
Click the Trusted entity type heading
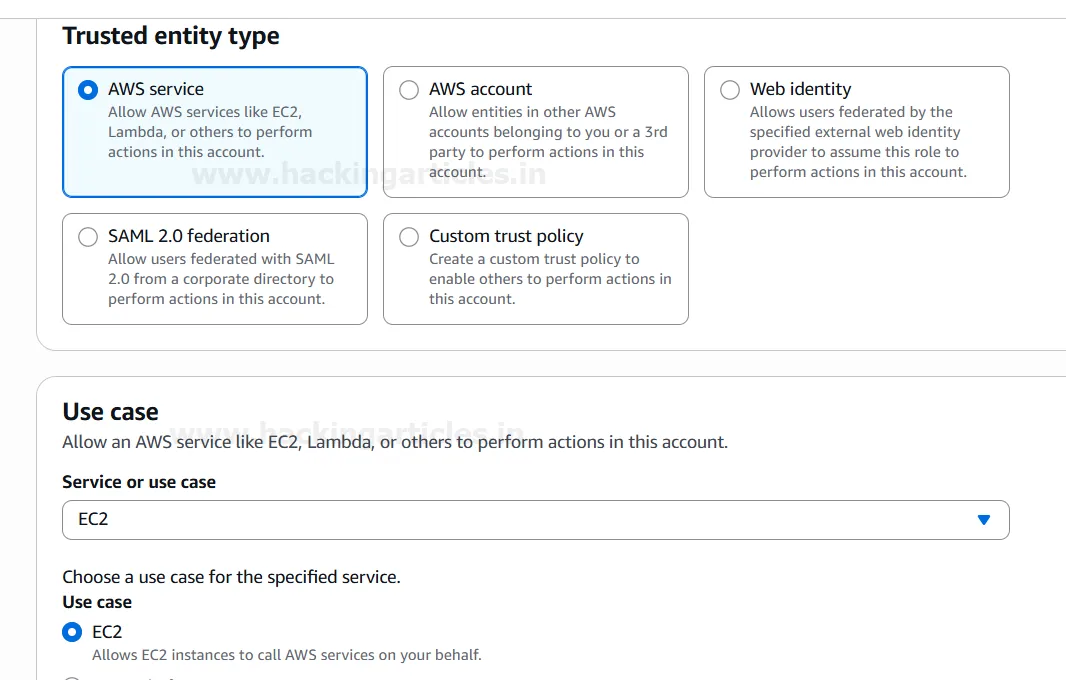(x=171, y=36)
